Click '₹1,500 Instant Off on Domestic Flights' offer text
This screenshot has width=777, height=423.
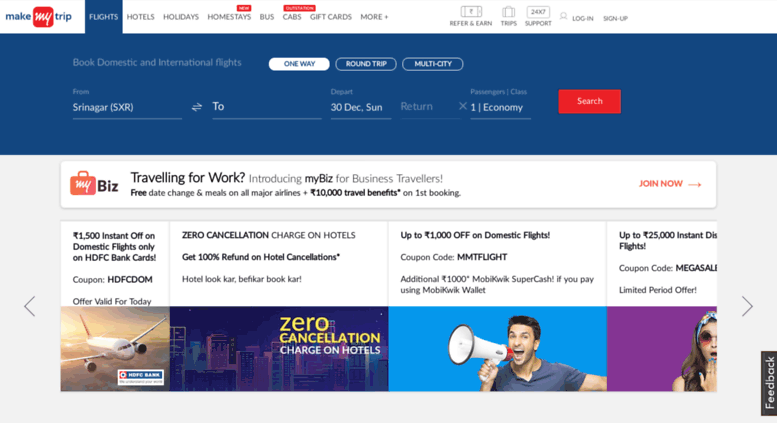pos(114,247)
